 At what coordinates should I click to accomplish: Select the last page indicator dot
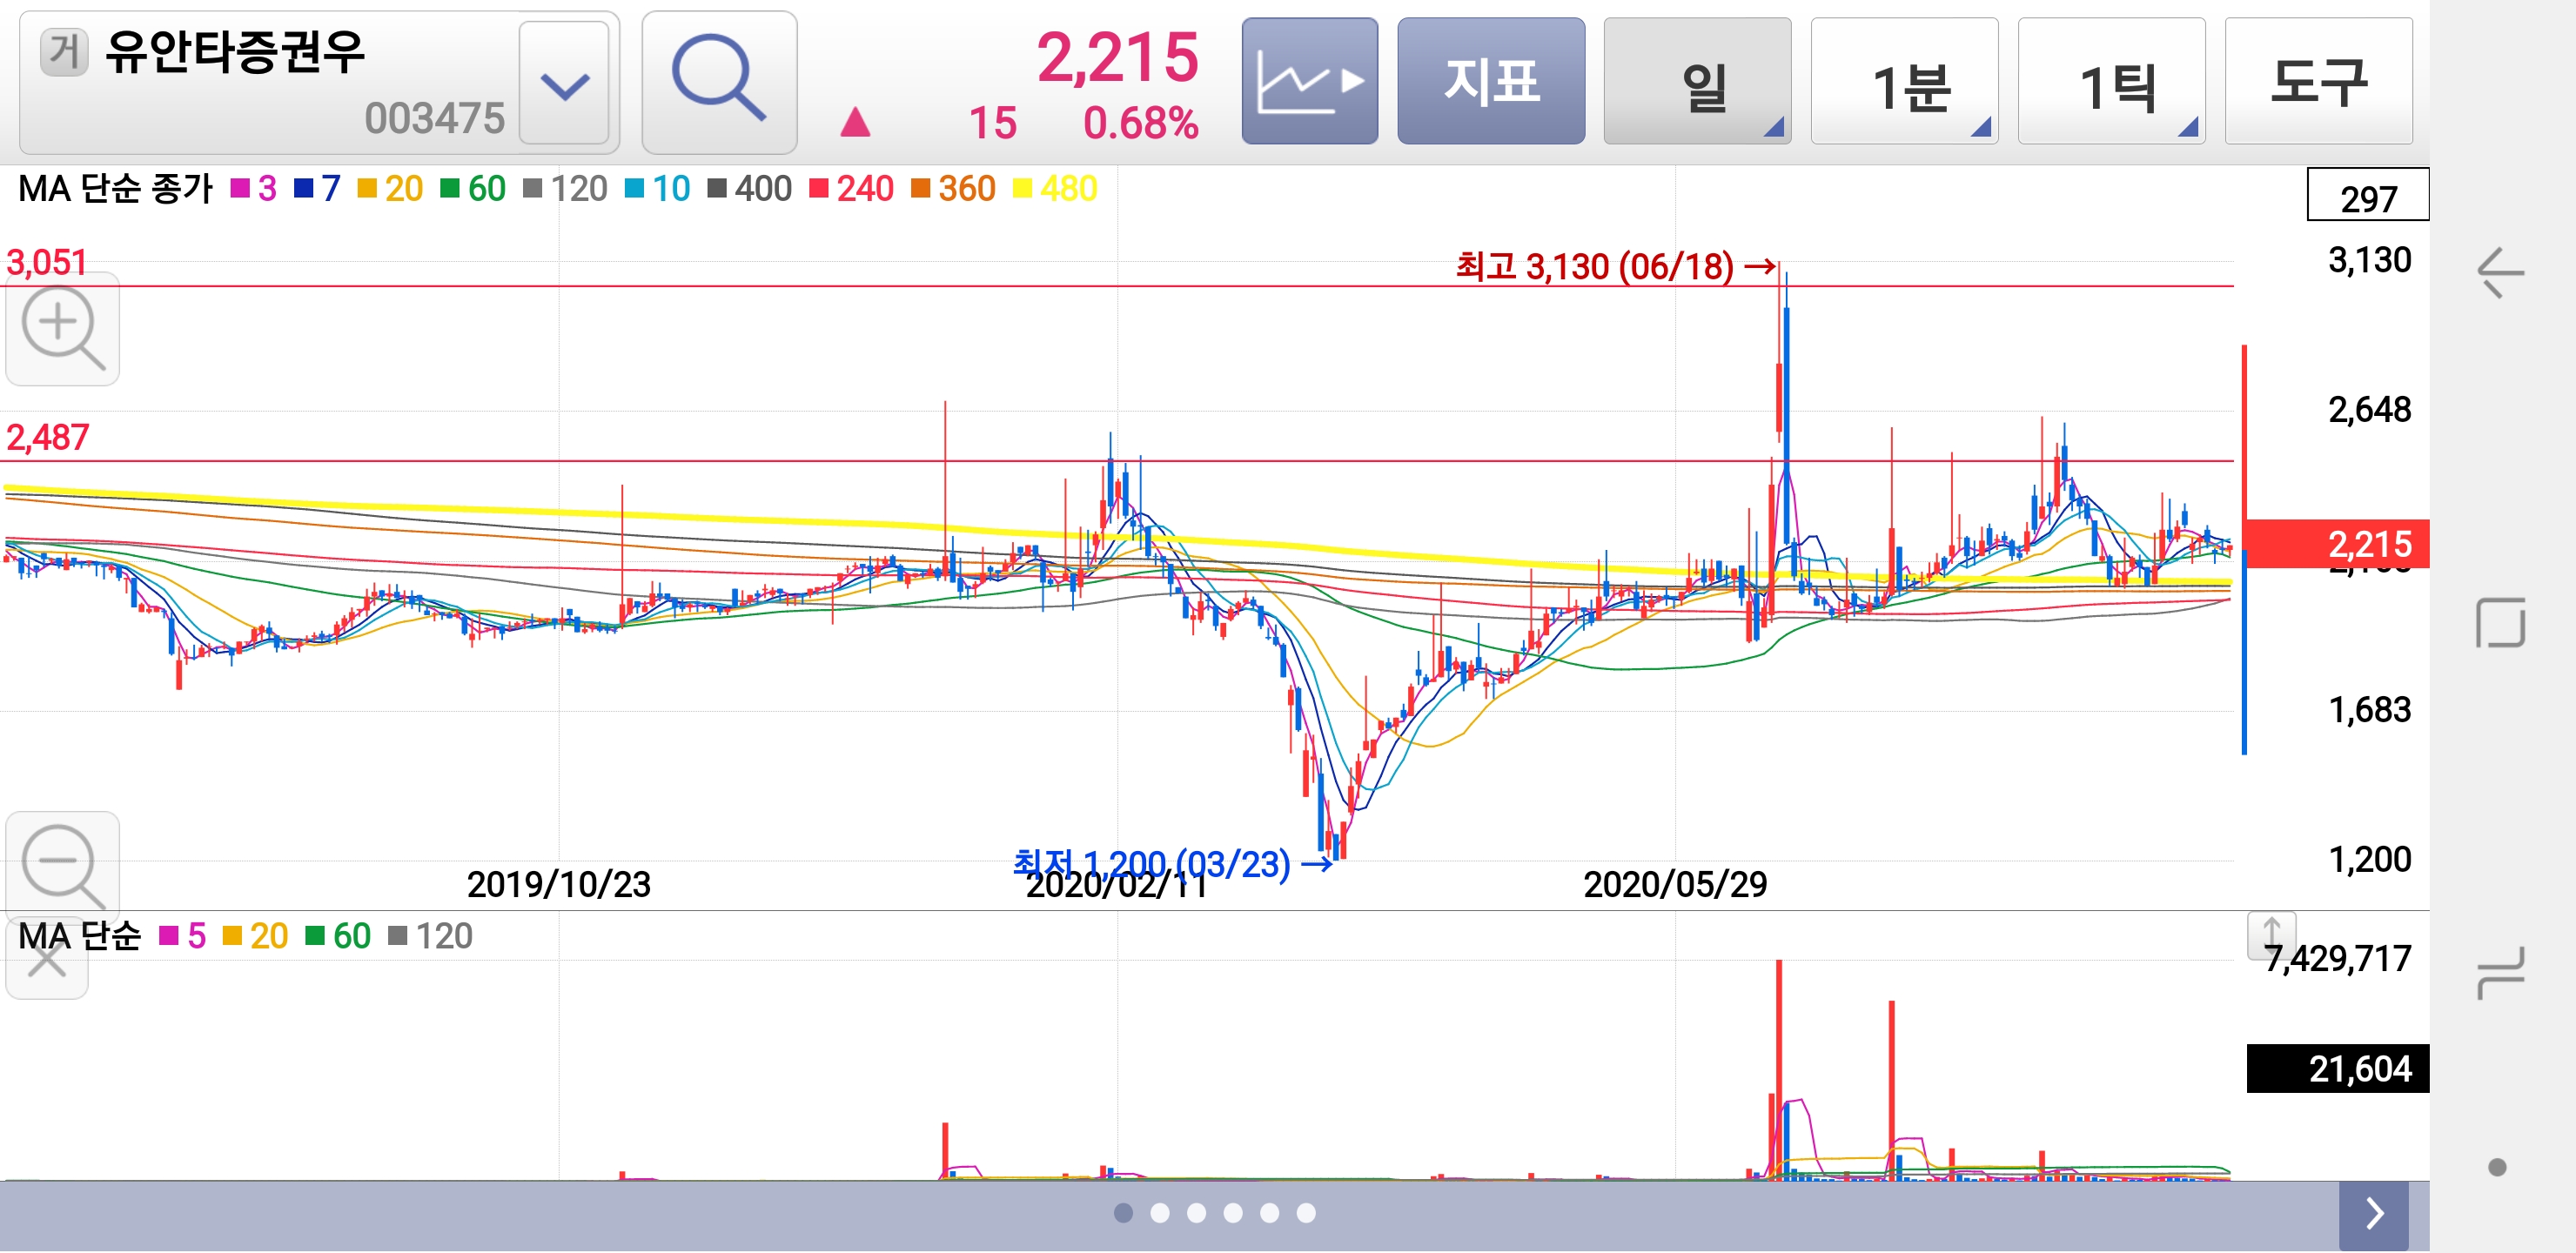[x=1306, y=1214]
